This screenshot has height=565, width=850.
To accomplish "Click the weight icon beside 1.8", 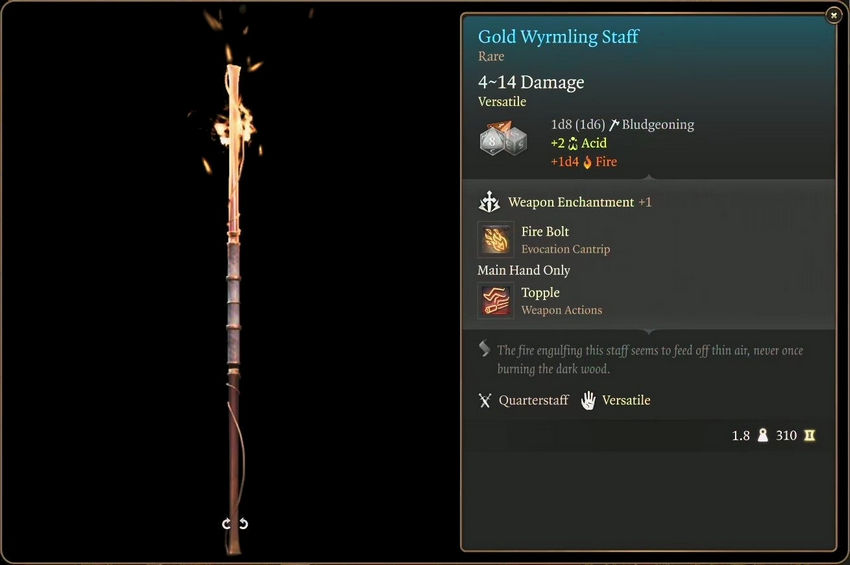I will point(763,435).
